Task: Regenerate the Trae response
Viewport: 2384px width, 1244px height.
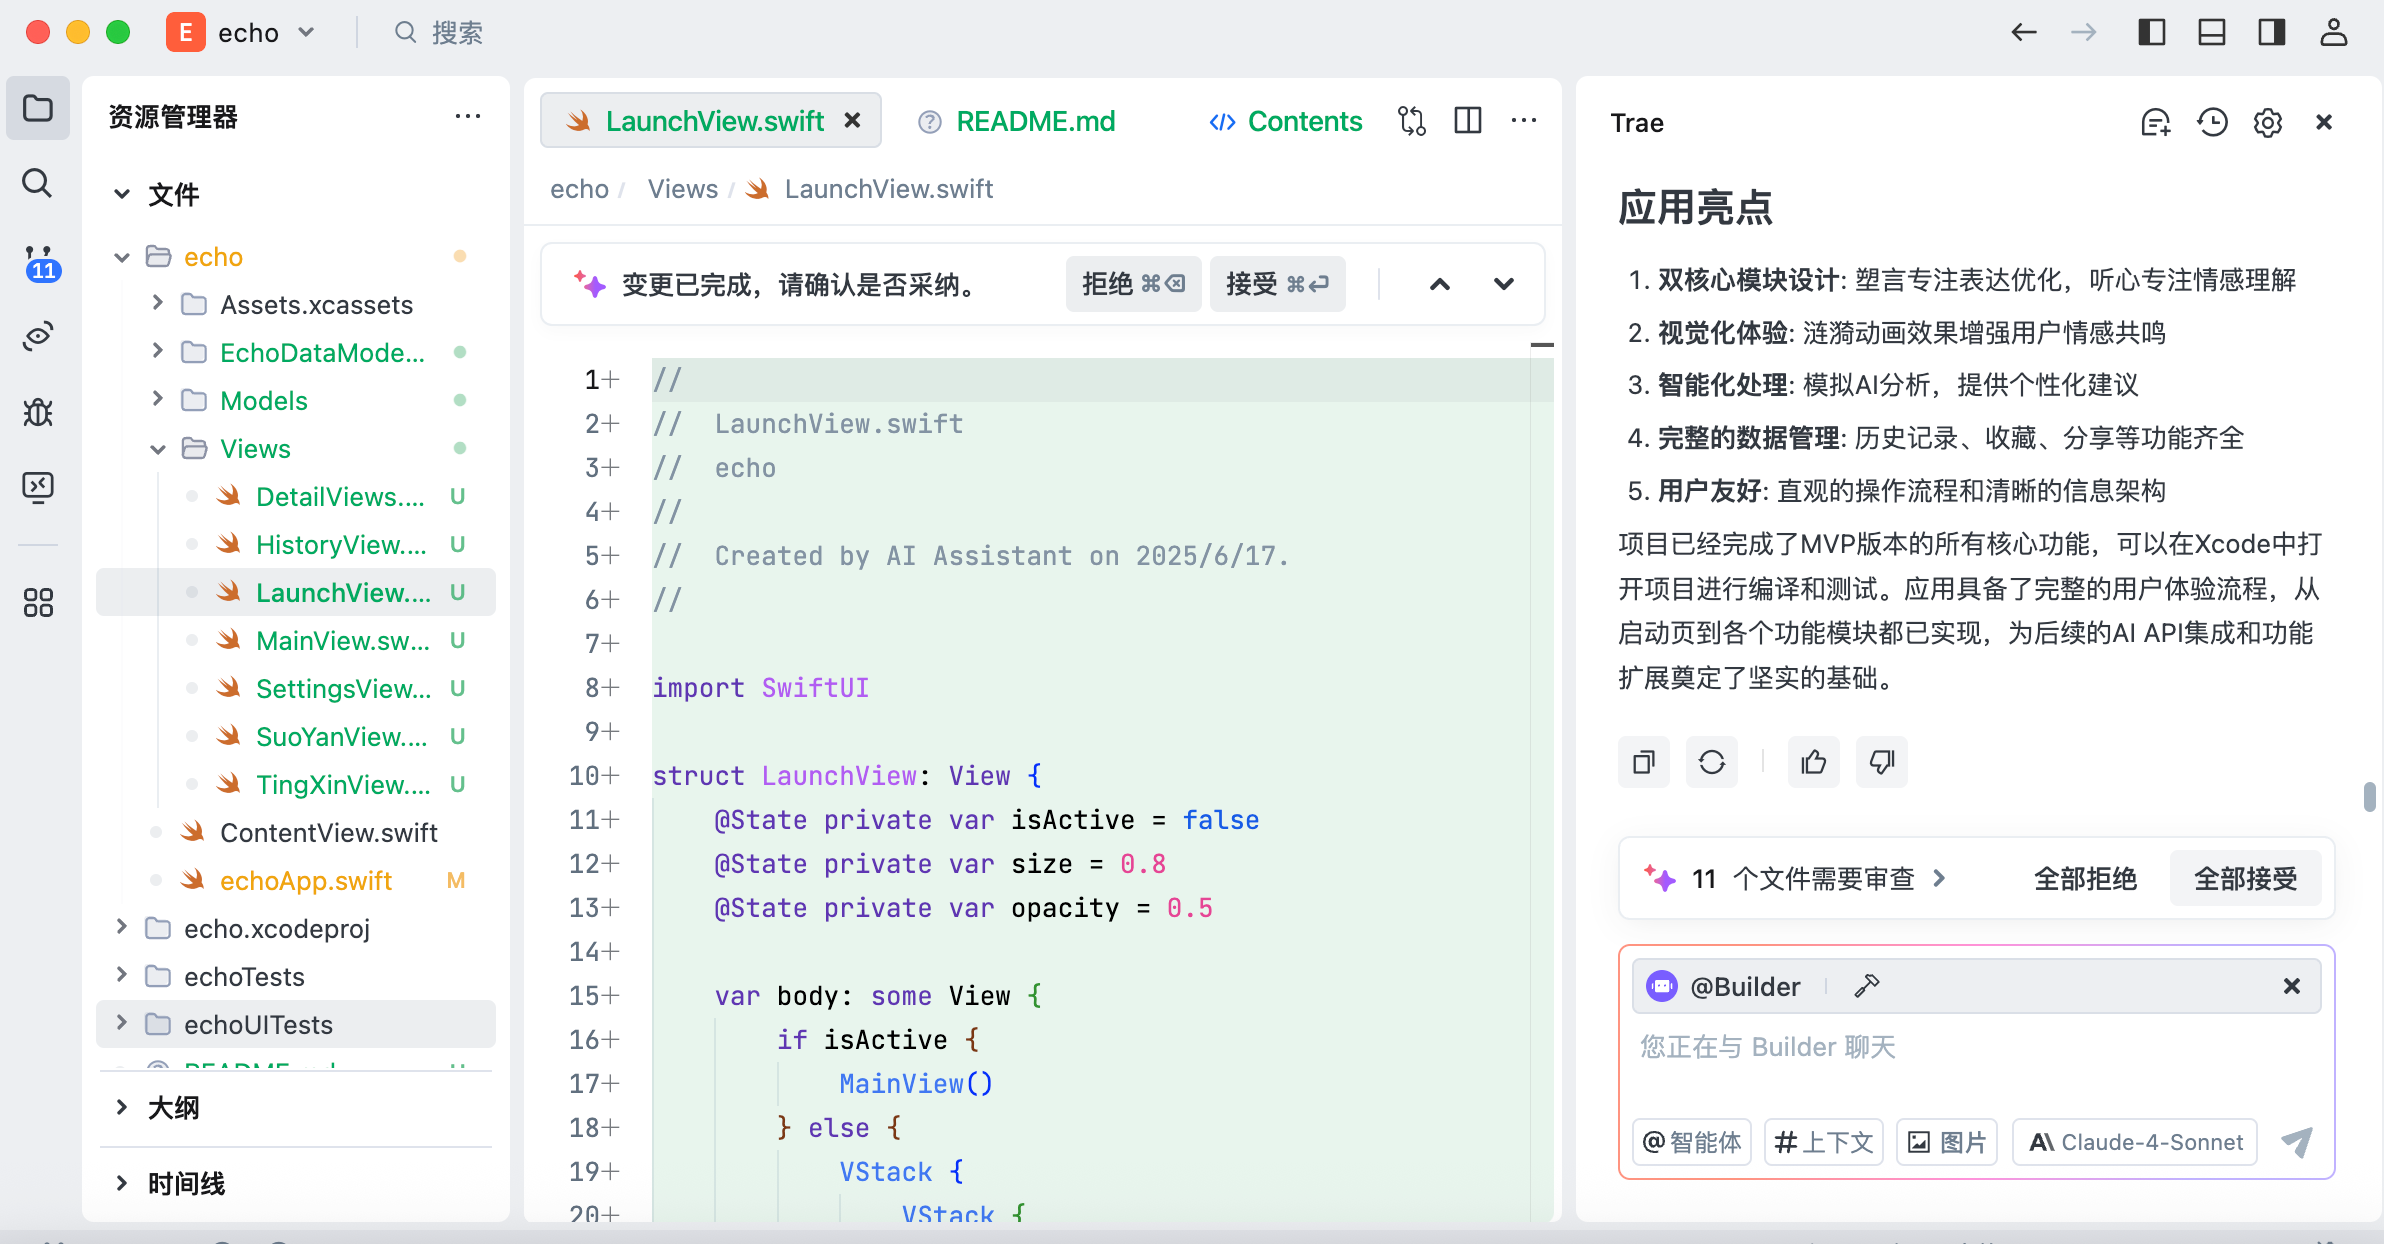Action: click(1712, 762)
